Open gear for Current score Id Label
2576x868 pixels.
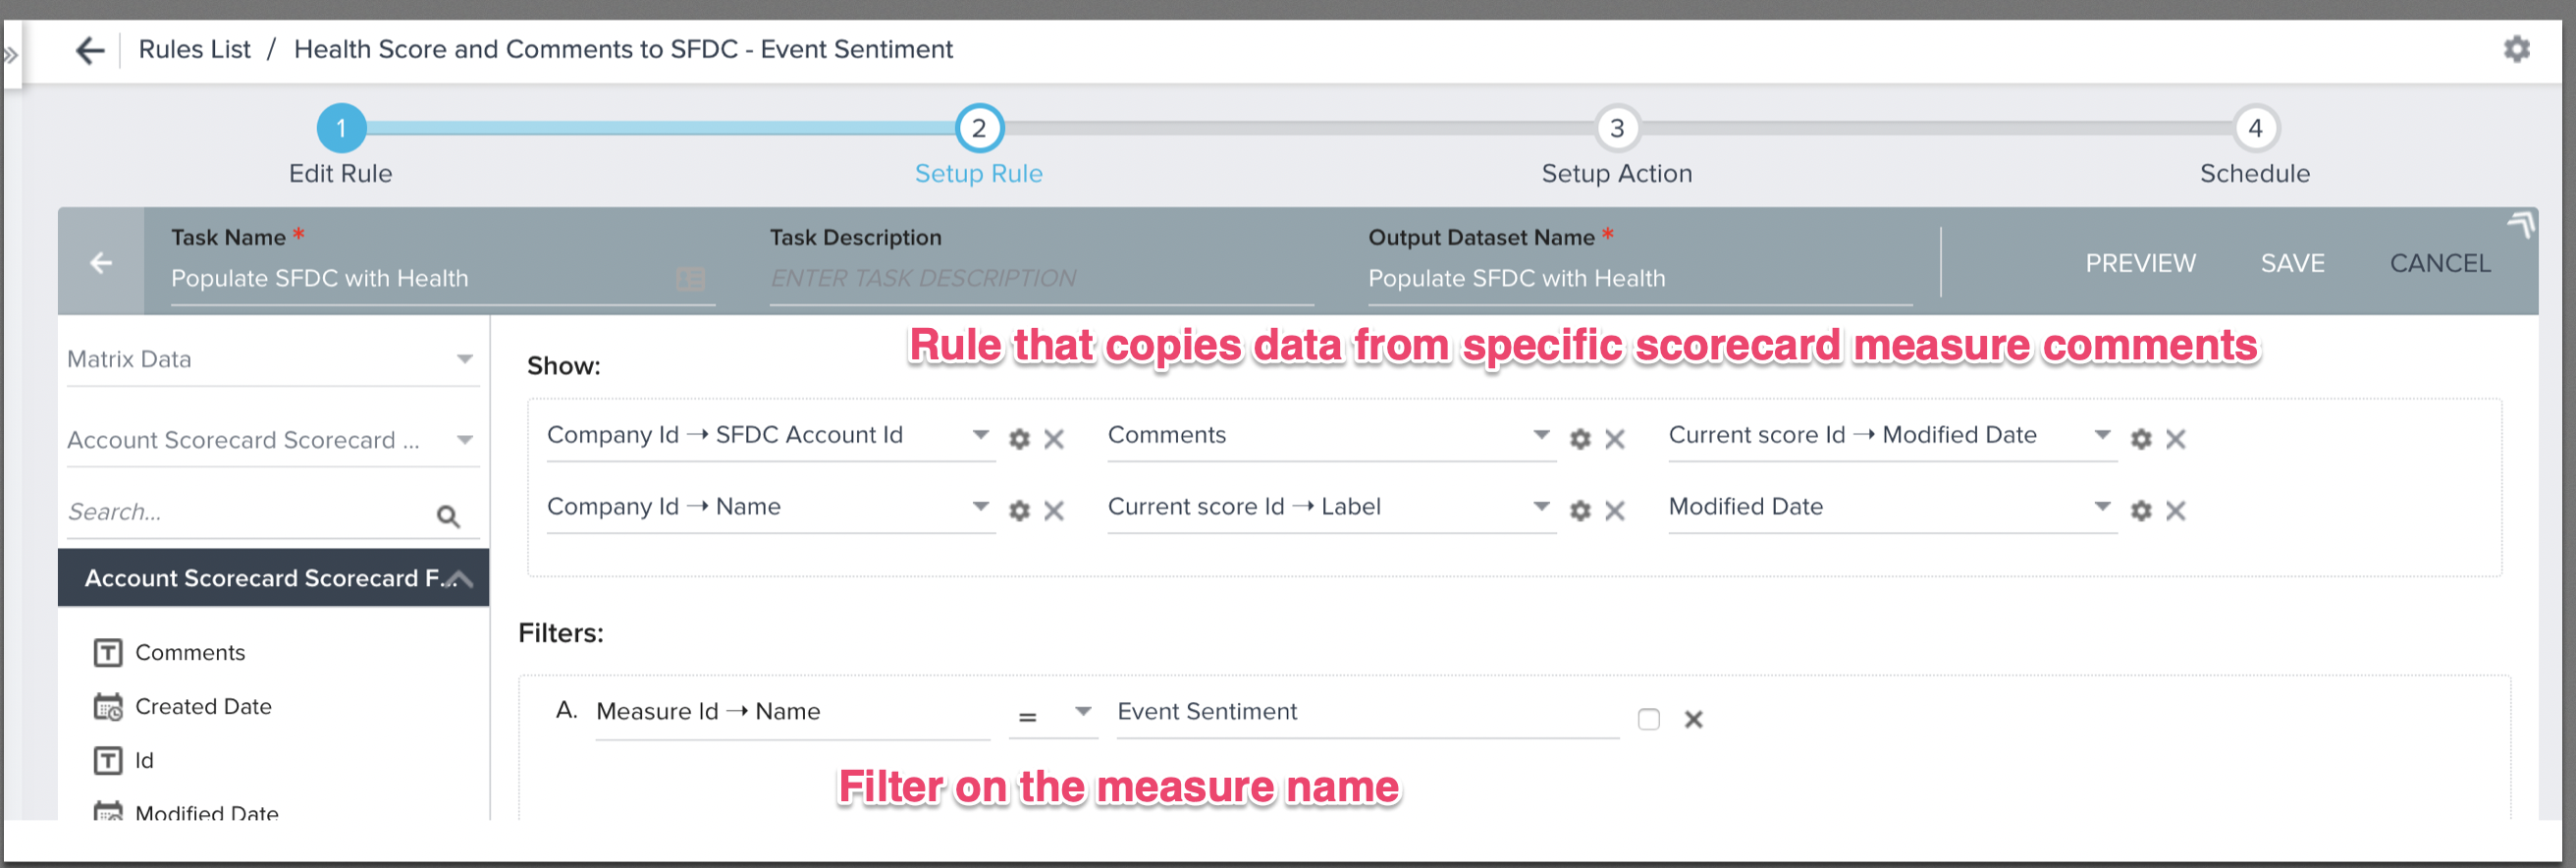[1580, 511]
